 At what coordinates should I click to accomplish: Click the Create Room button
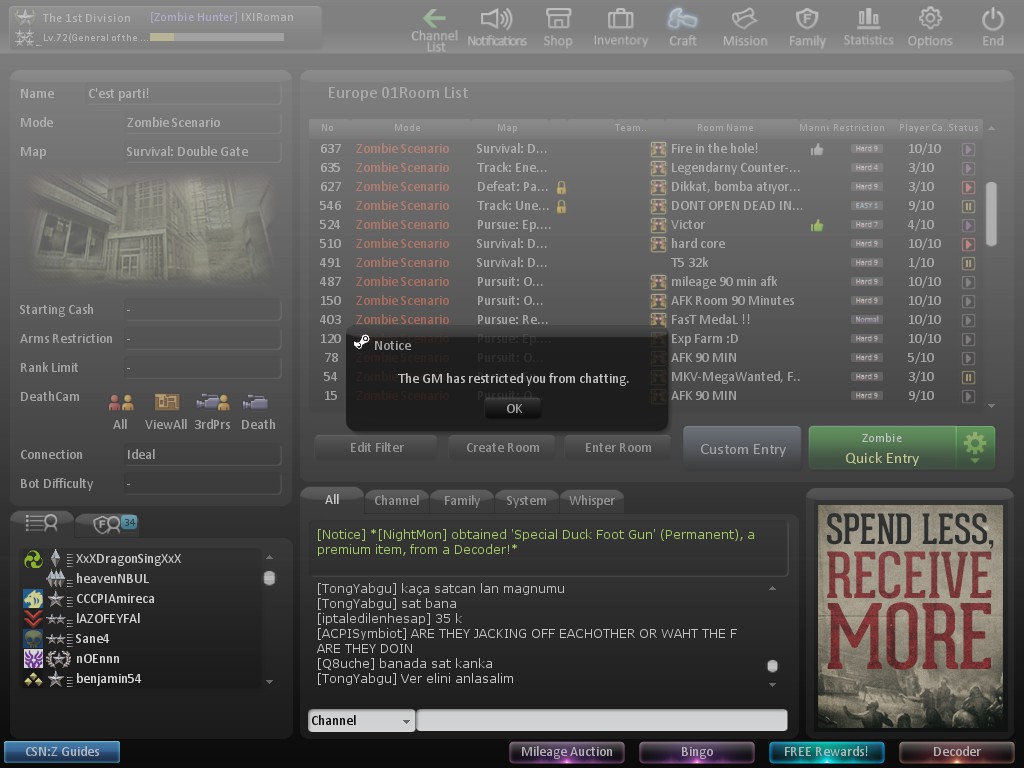click(502, 448)
